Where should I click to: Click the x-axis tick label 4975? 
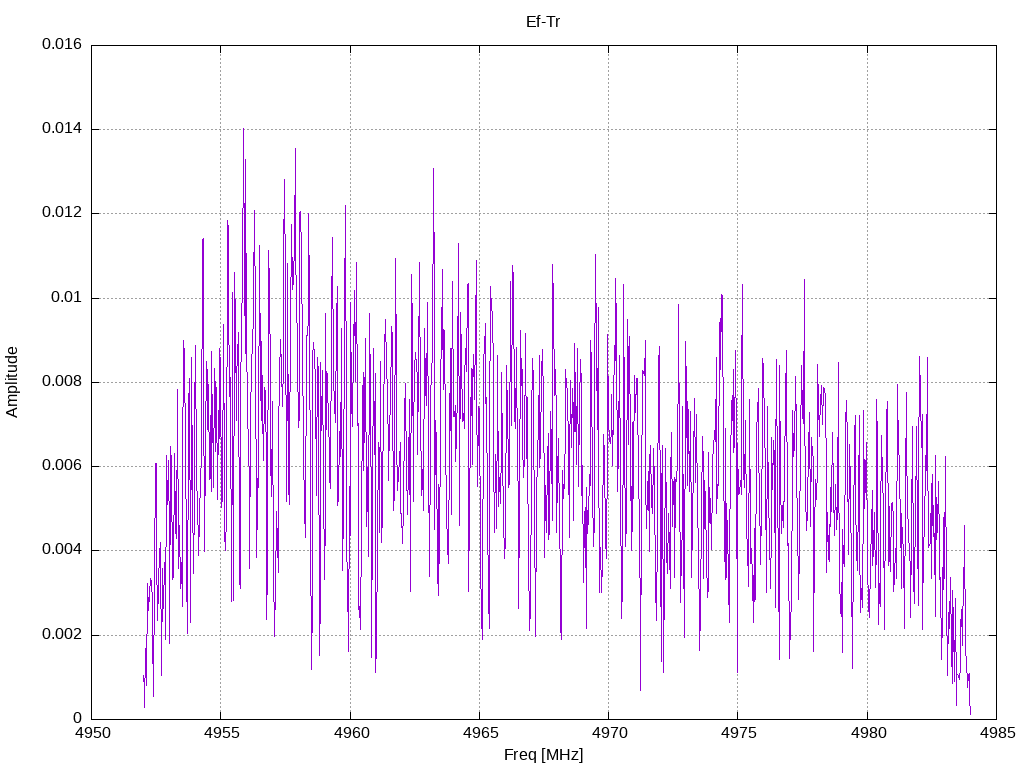point(739,733)
